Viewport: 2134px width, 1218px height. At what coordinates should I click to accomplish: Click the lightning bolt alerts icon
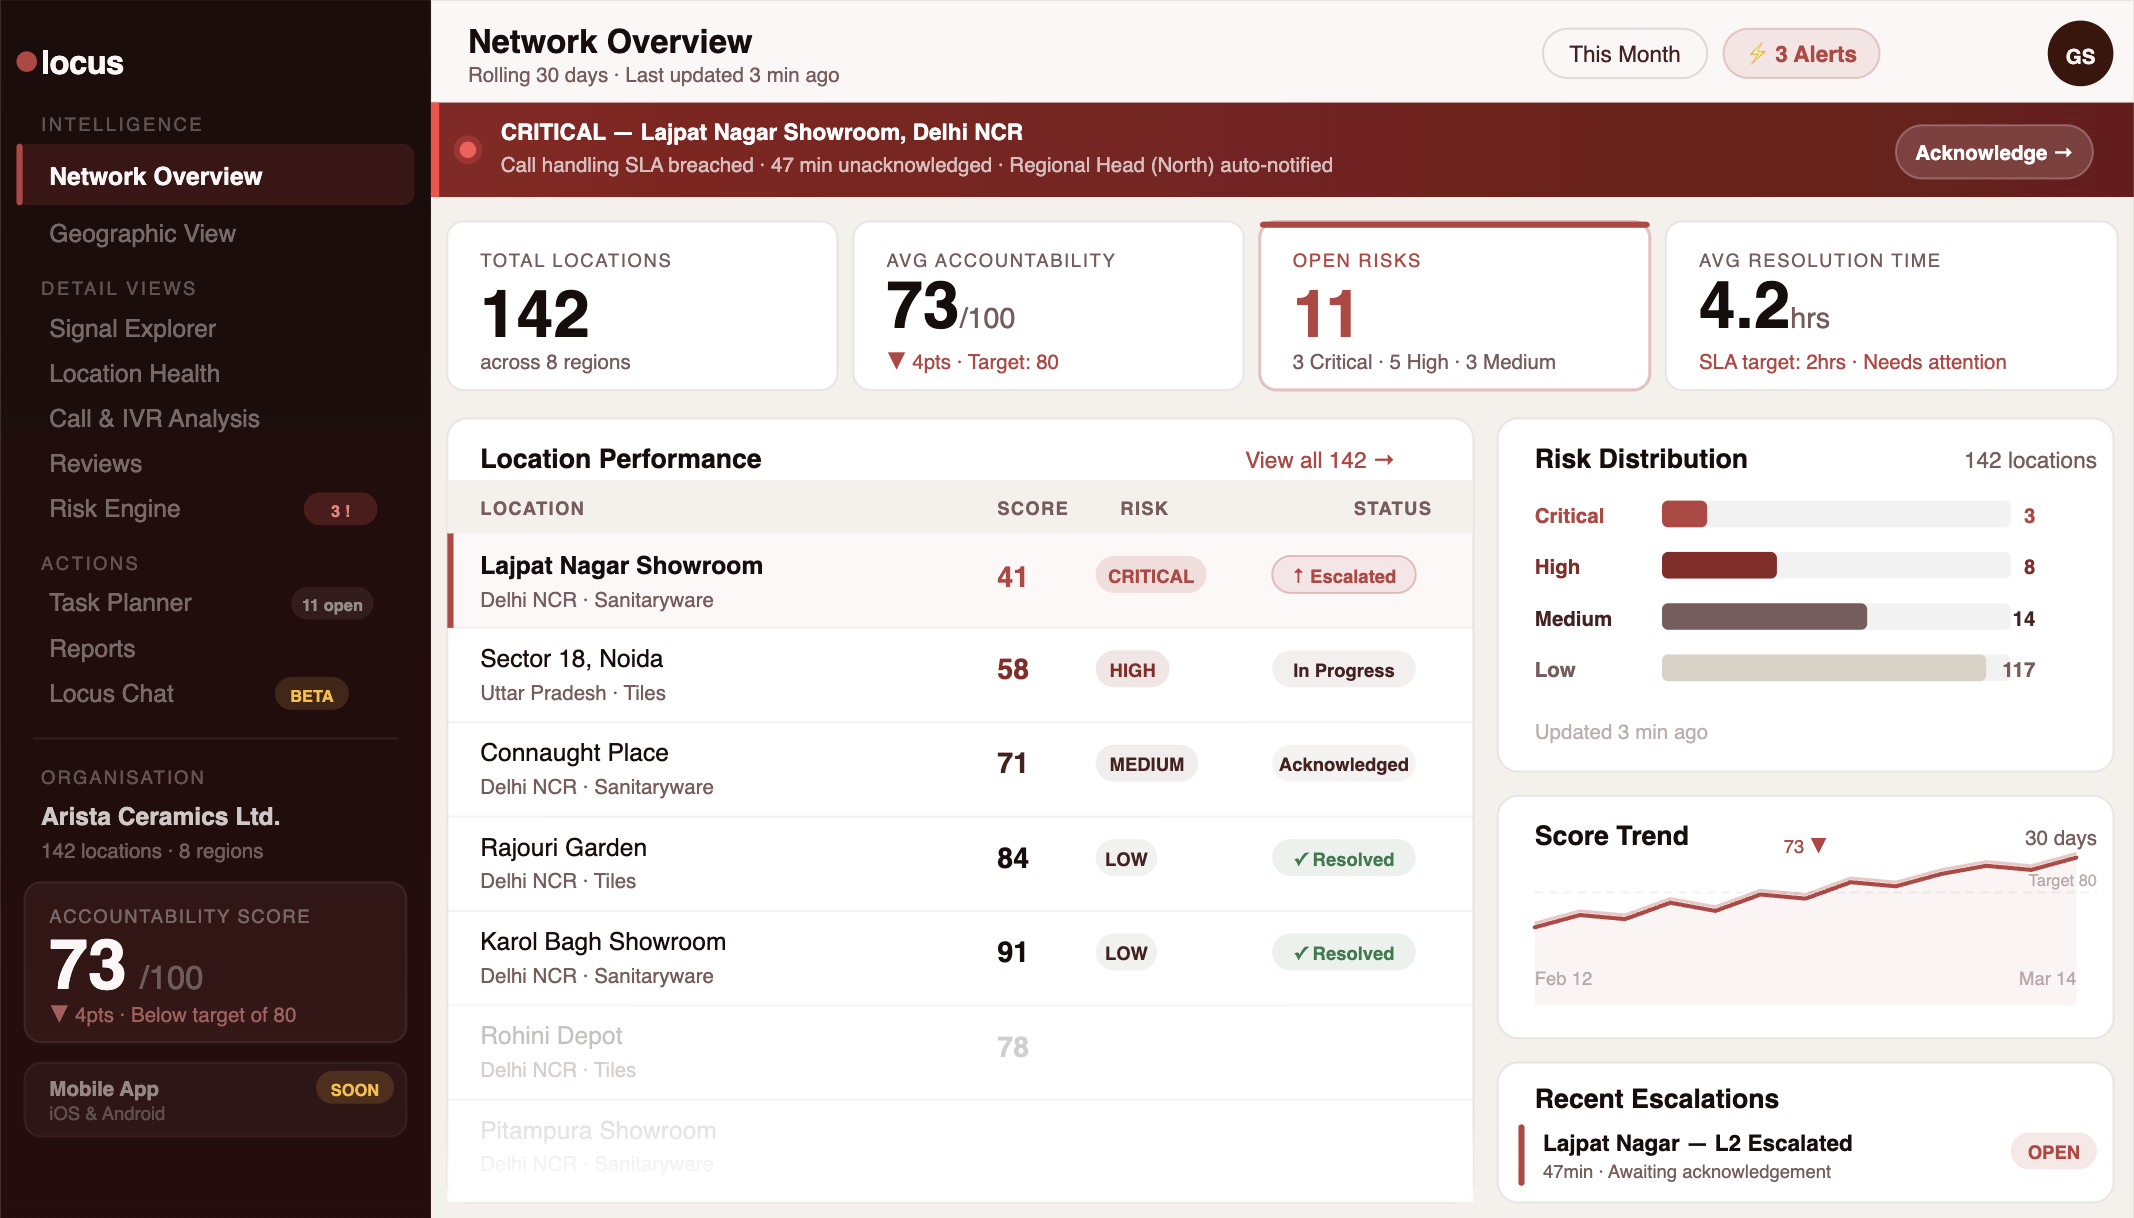coord(1757,54)
